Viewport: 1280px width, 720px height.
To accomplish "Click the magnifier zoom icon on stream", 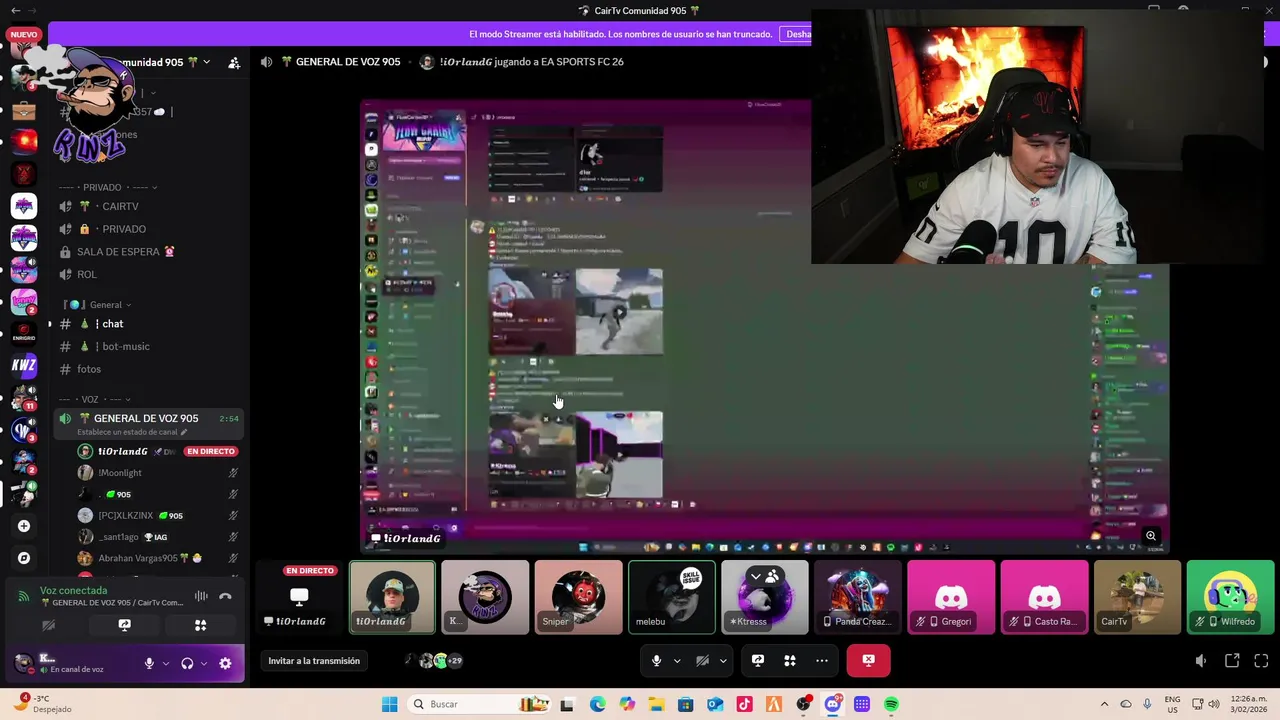I will pyautogui.click(x=1151, y=536).
